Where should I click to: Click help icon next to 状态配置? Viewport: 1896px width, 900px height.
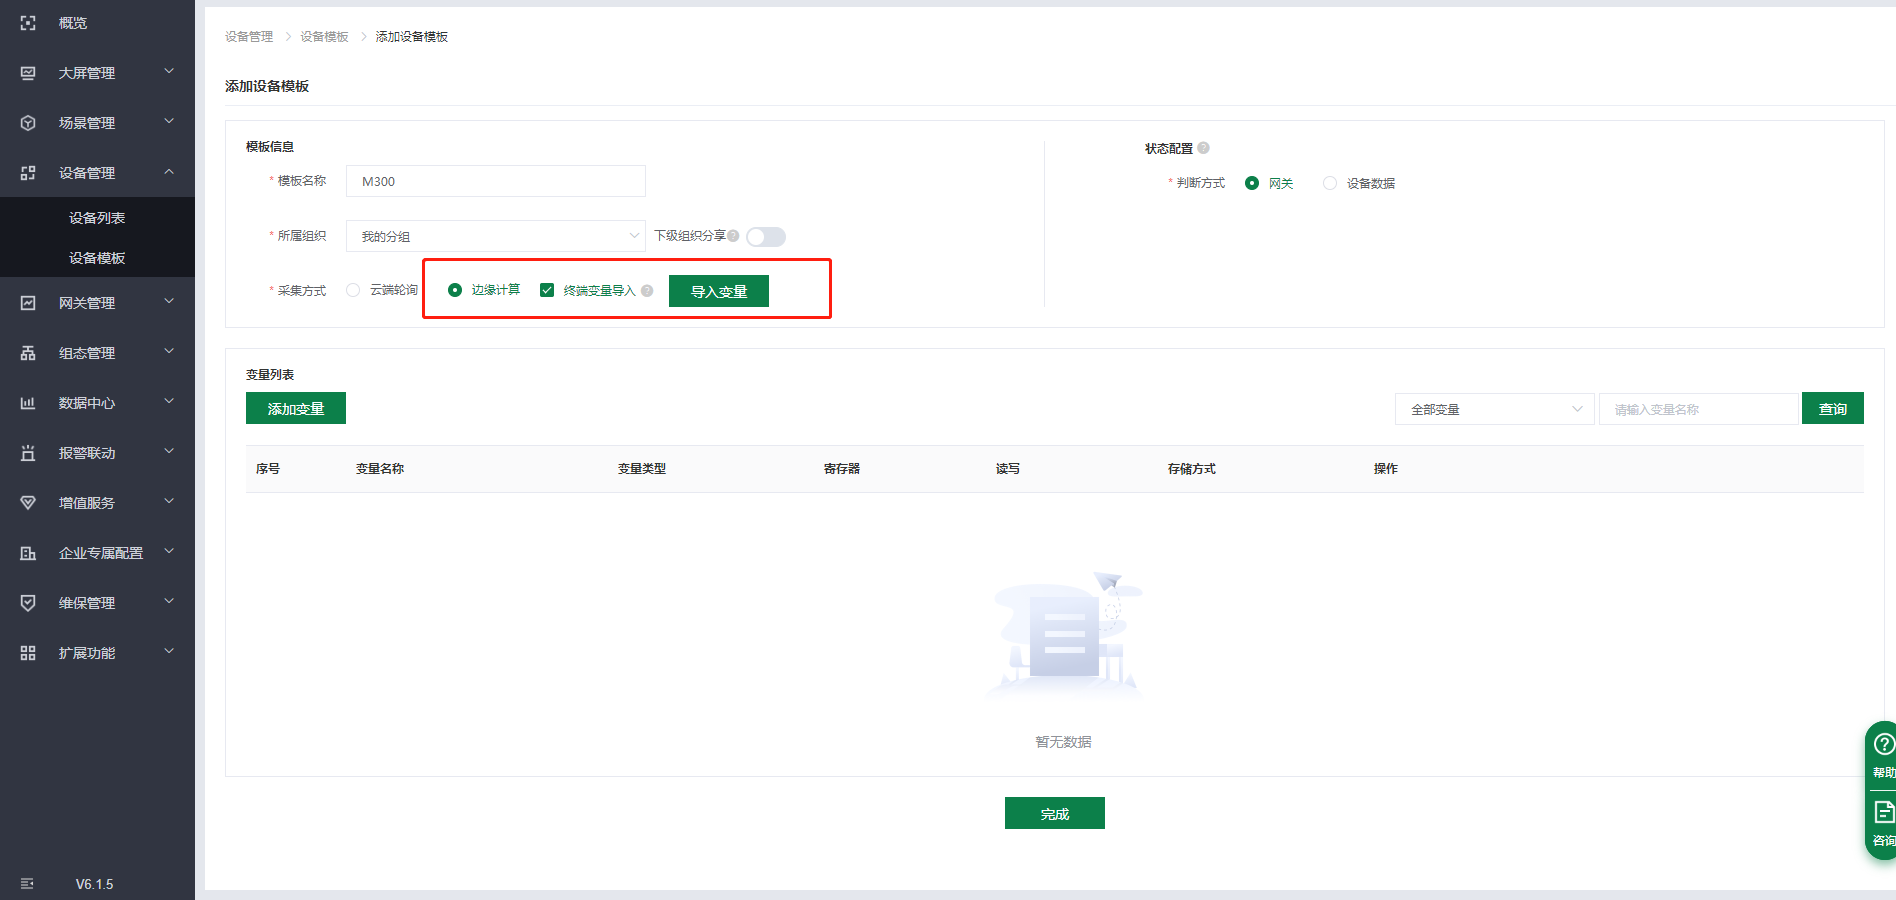point(1203,148)
